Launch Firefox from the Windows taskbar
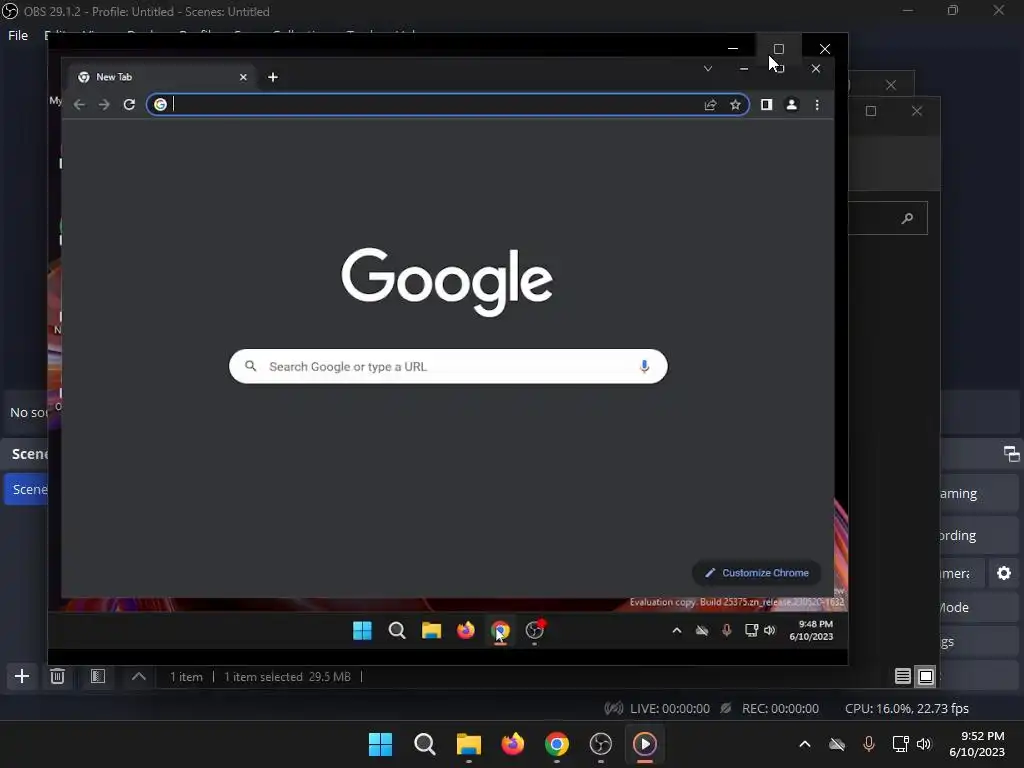Image resolution: width=1024 pixels, height=768 pixels. 513,744
